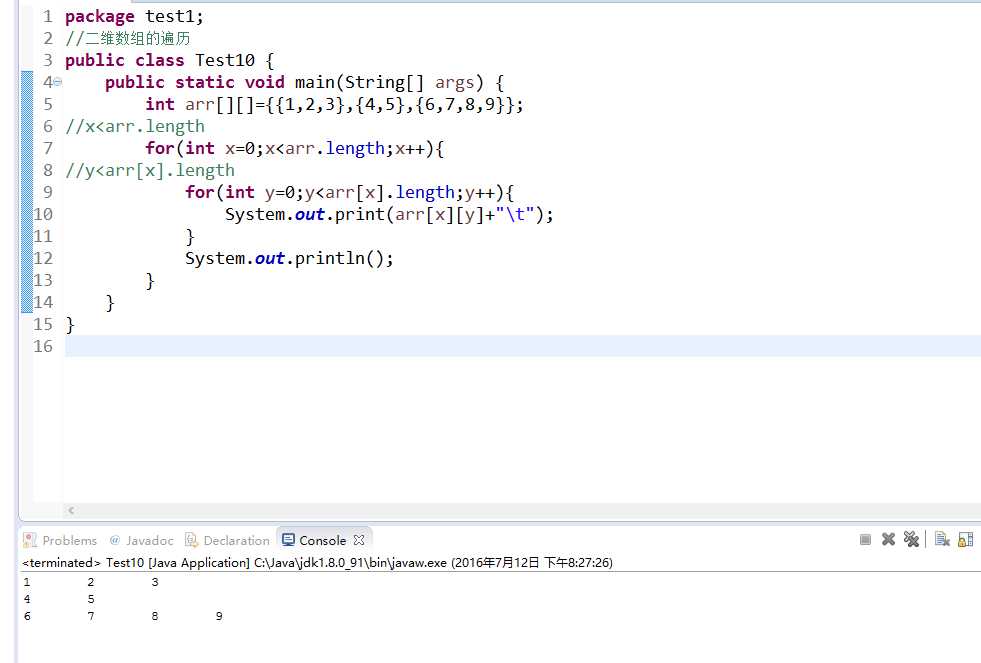Click the terminated Test10 launch description line
Viewport: 981px width, 663px height.
pos(317,563)
